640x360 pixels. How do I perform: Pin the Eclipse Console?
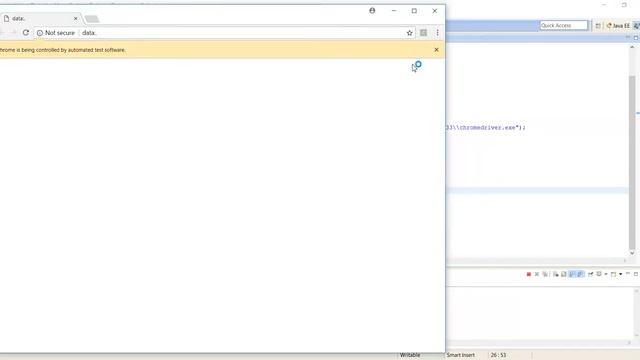click(590, 274)
